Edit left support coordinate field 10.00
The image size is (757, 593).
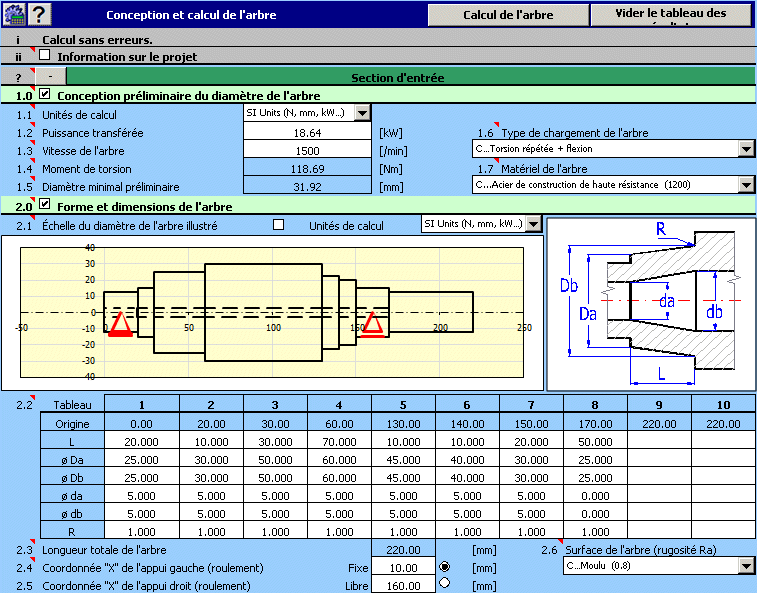pyautogui.click(x=403, y=568)
